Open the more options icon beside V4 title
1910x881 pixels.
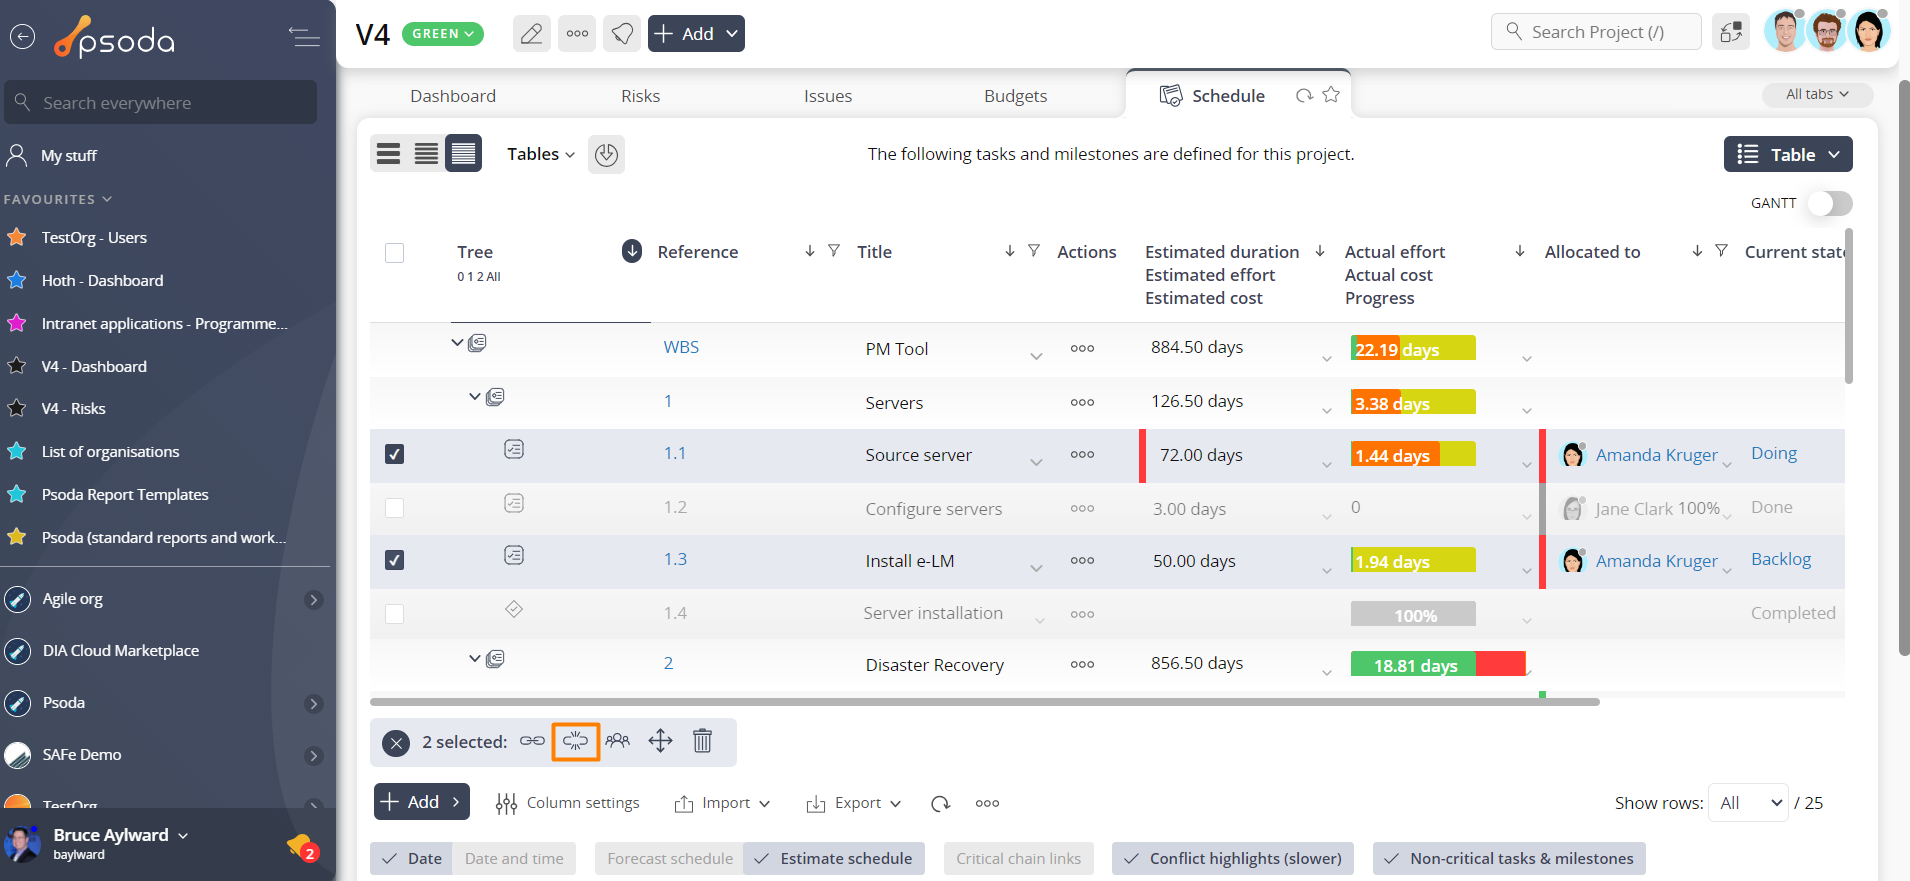[577, 34]
